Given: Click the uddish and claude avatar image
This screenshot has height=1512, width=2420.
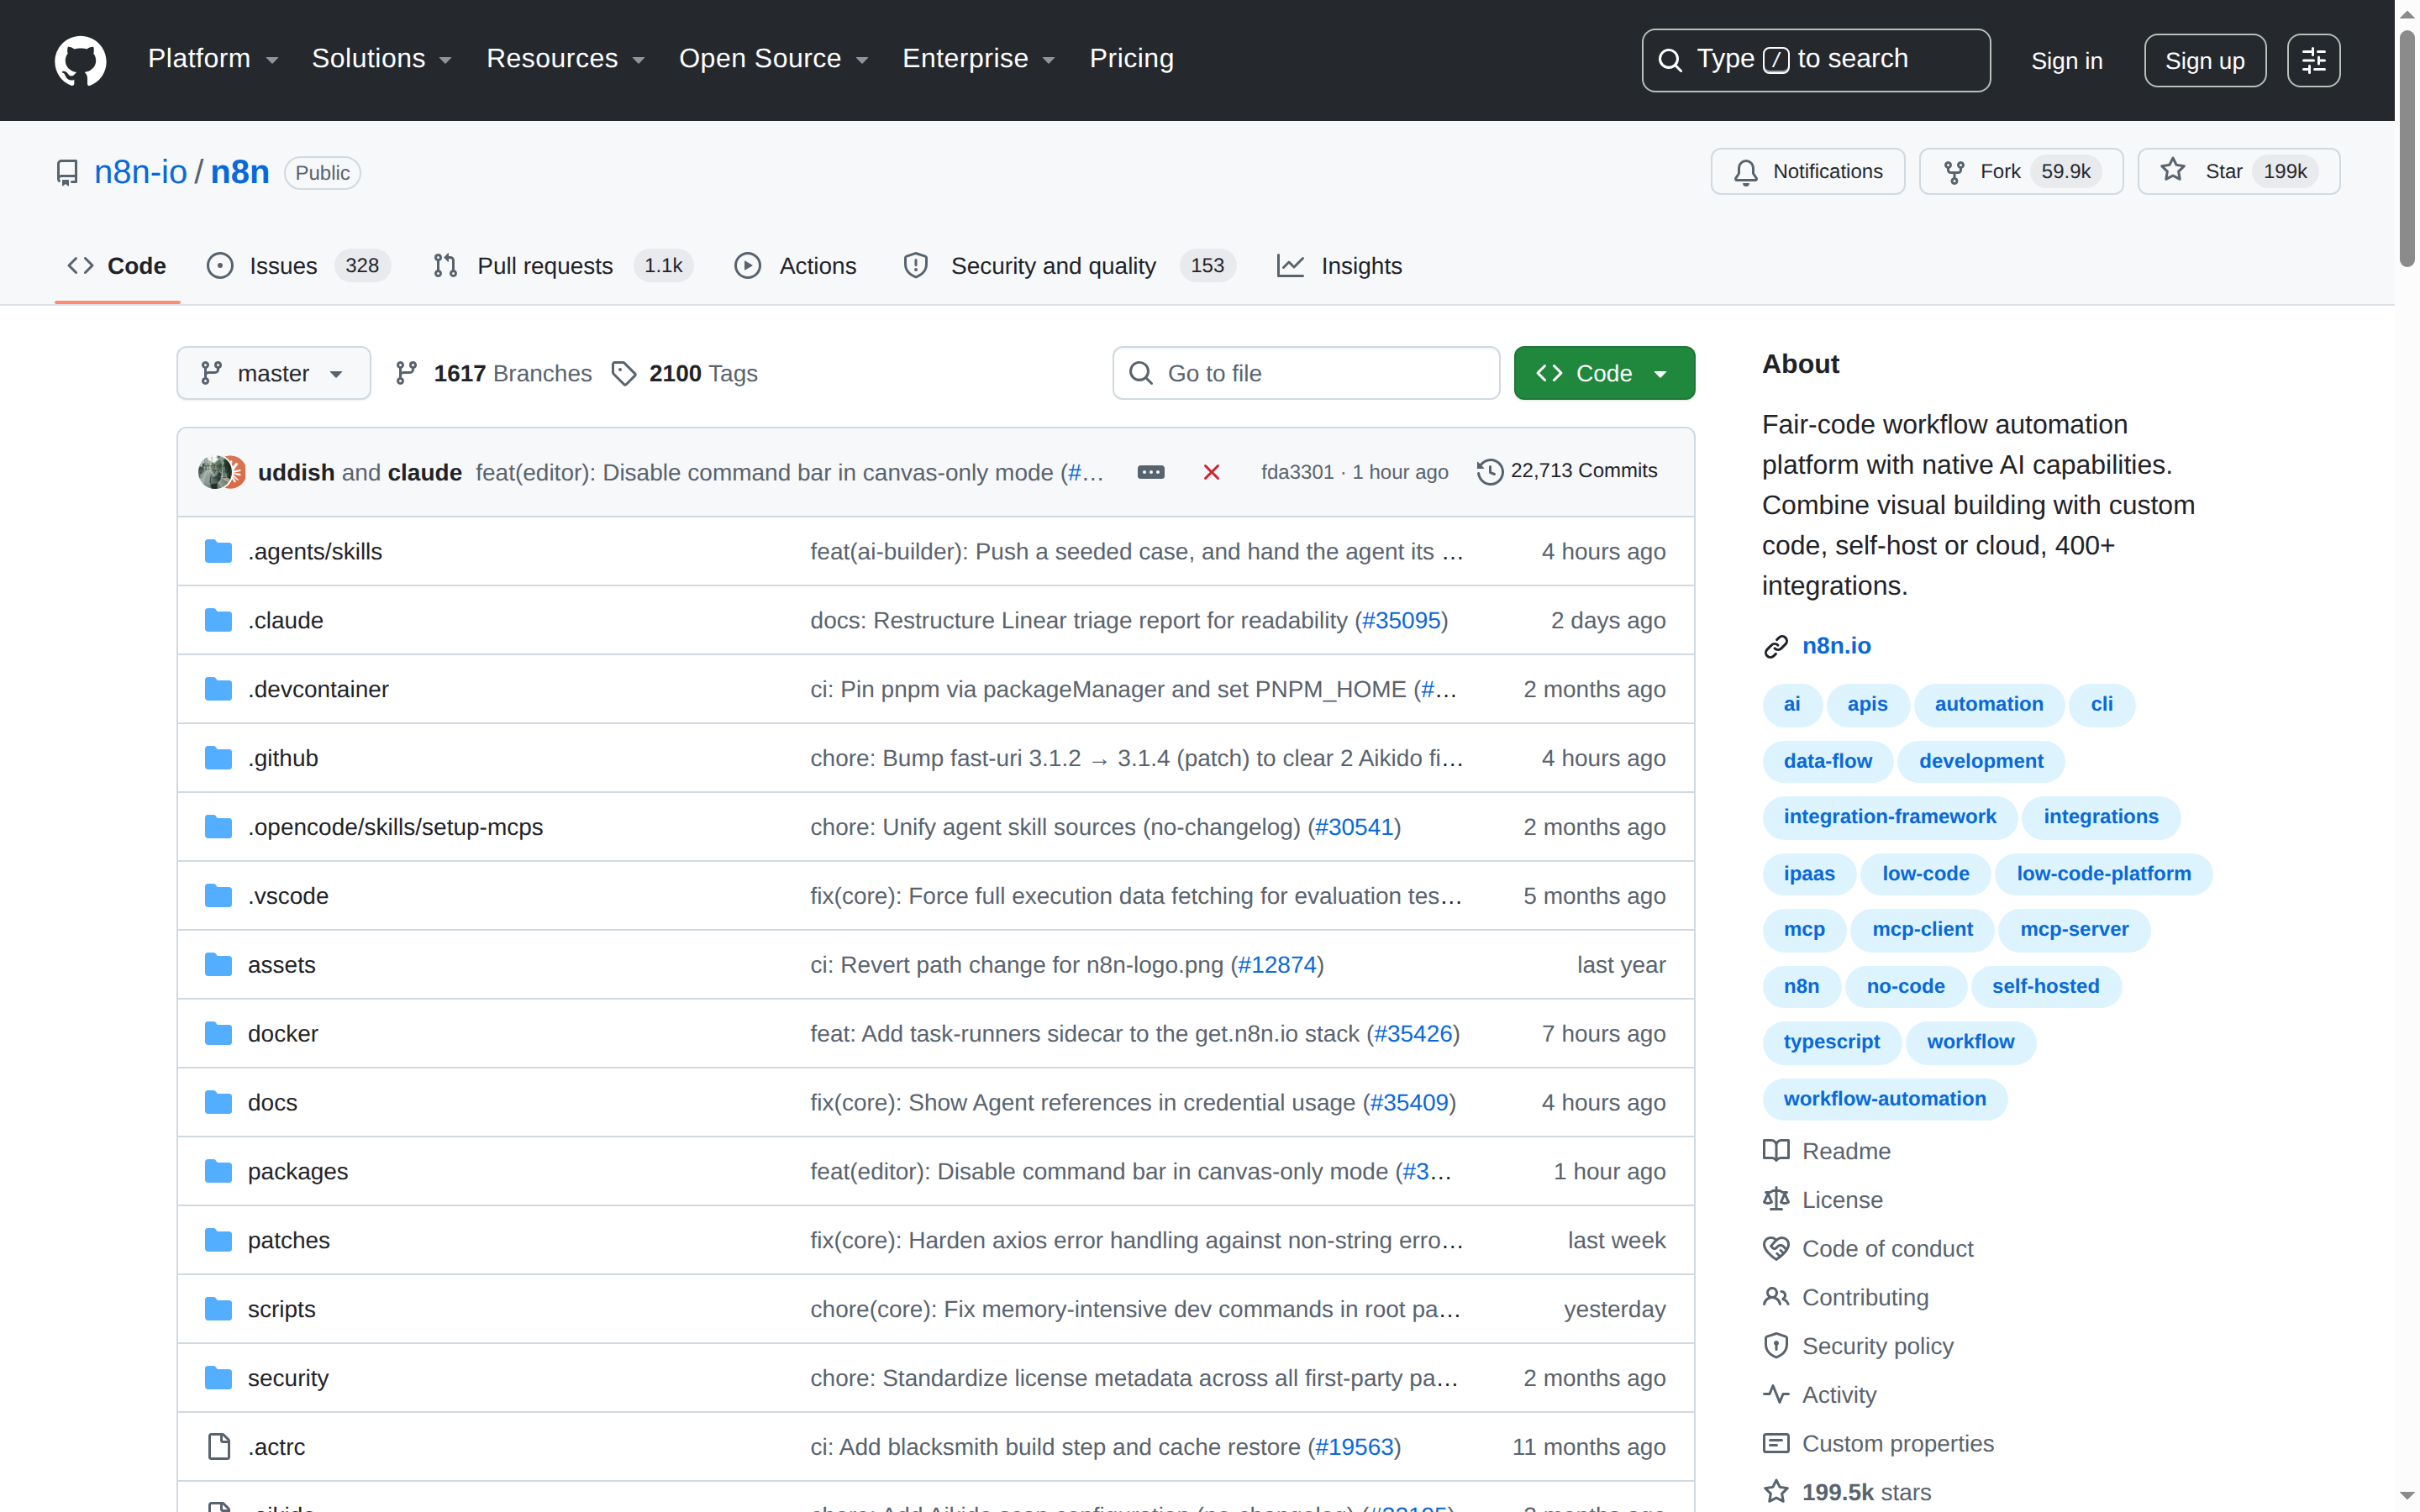Looking at the screenshot, I should point(221,472).
